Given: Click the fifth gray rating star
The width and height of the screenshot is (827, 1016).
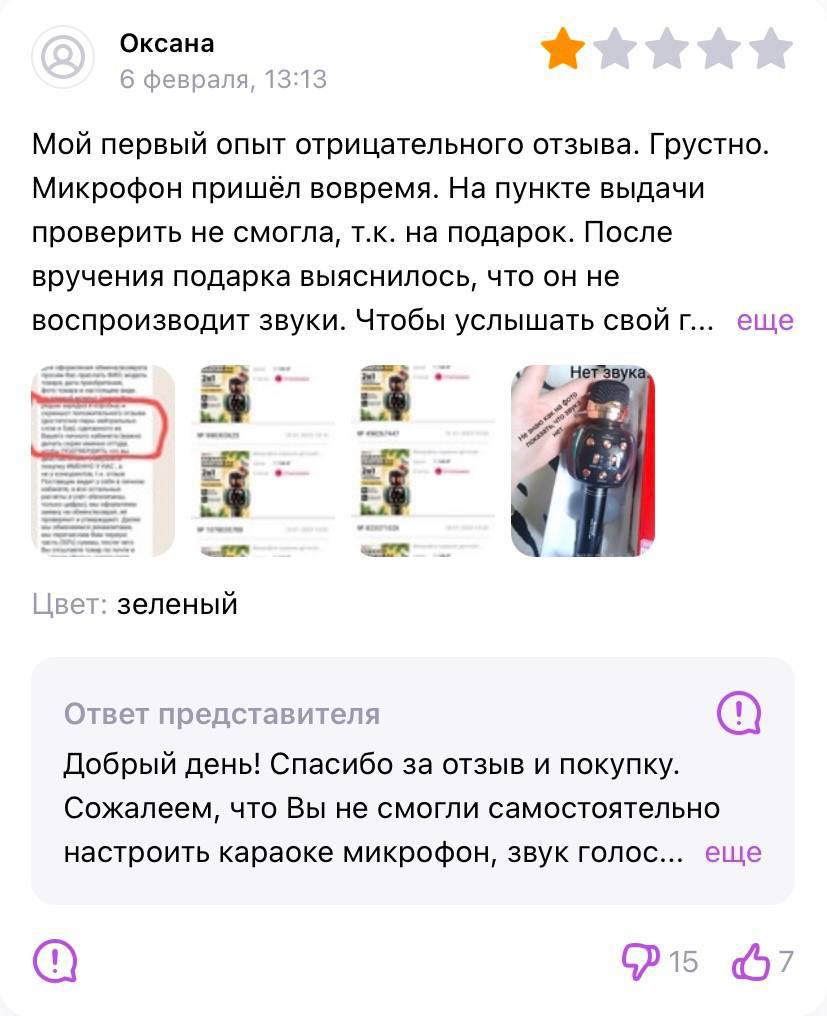Looking at the screenshot, I should tap(771, 49).
